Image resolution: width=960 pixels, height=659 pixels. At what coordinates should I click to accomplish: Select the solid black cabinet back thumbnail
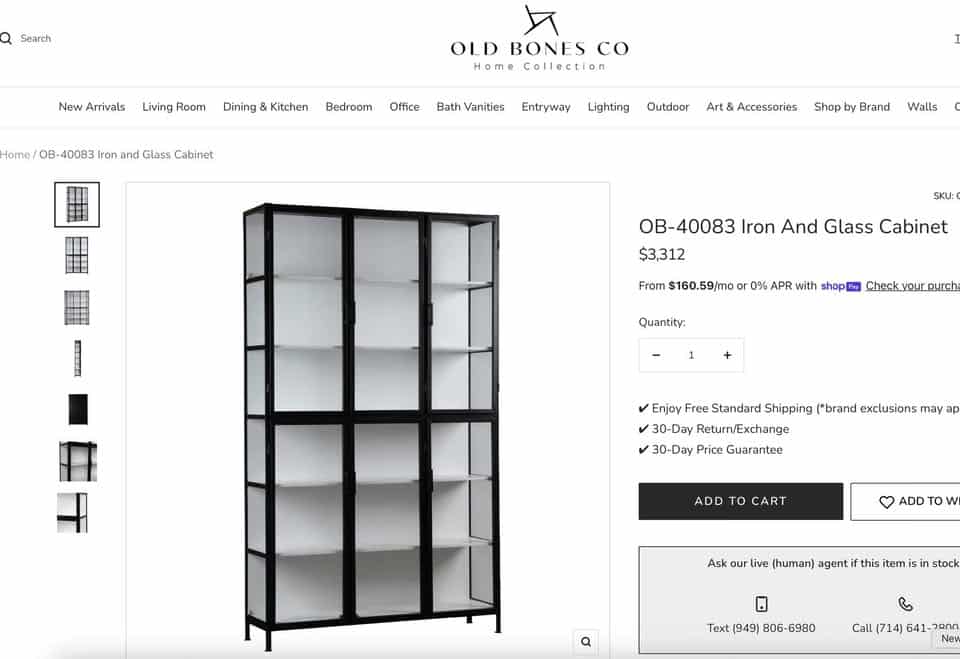(x=78, y=409)
